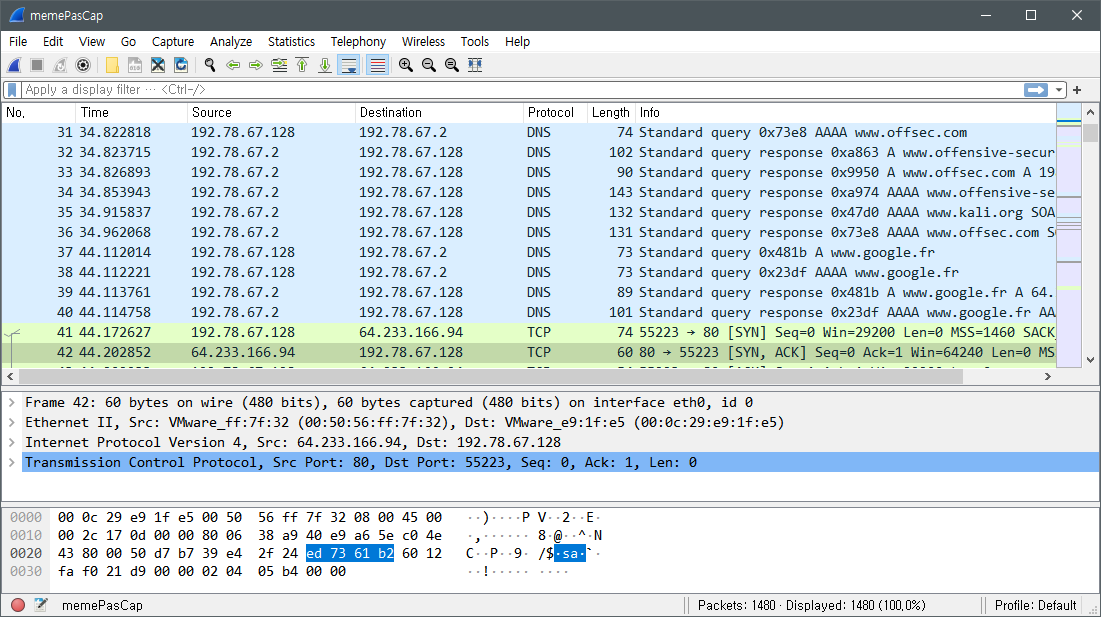
Task: Jump to the last packet
Action: pos(325,65)
